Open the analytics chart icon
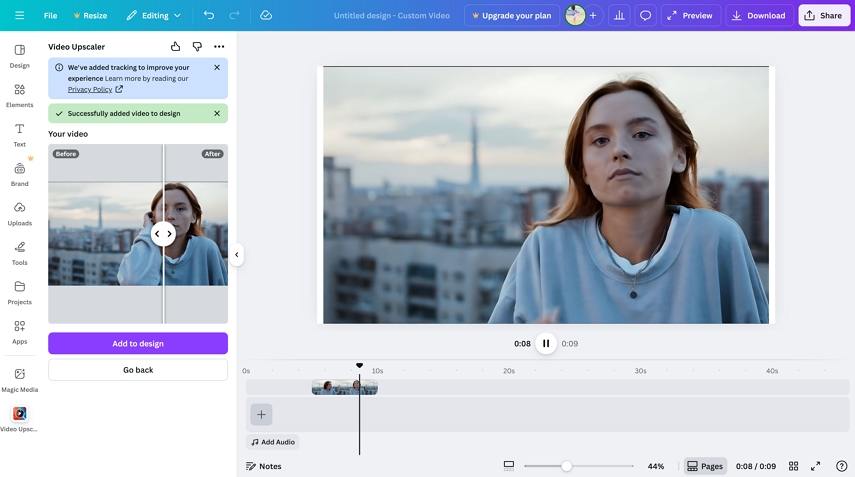This screenshot has width=855, height=477. pos(619,15)
